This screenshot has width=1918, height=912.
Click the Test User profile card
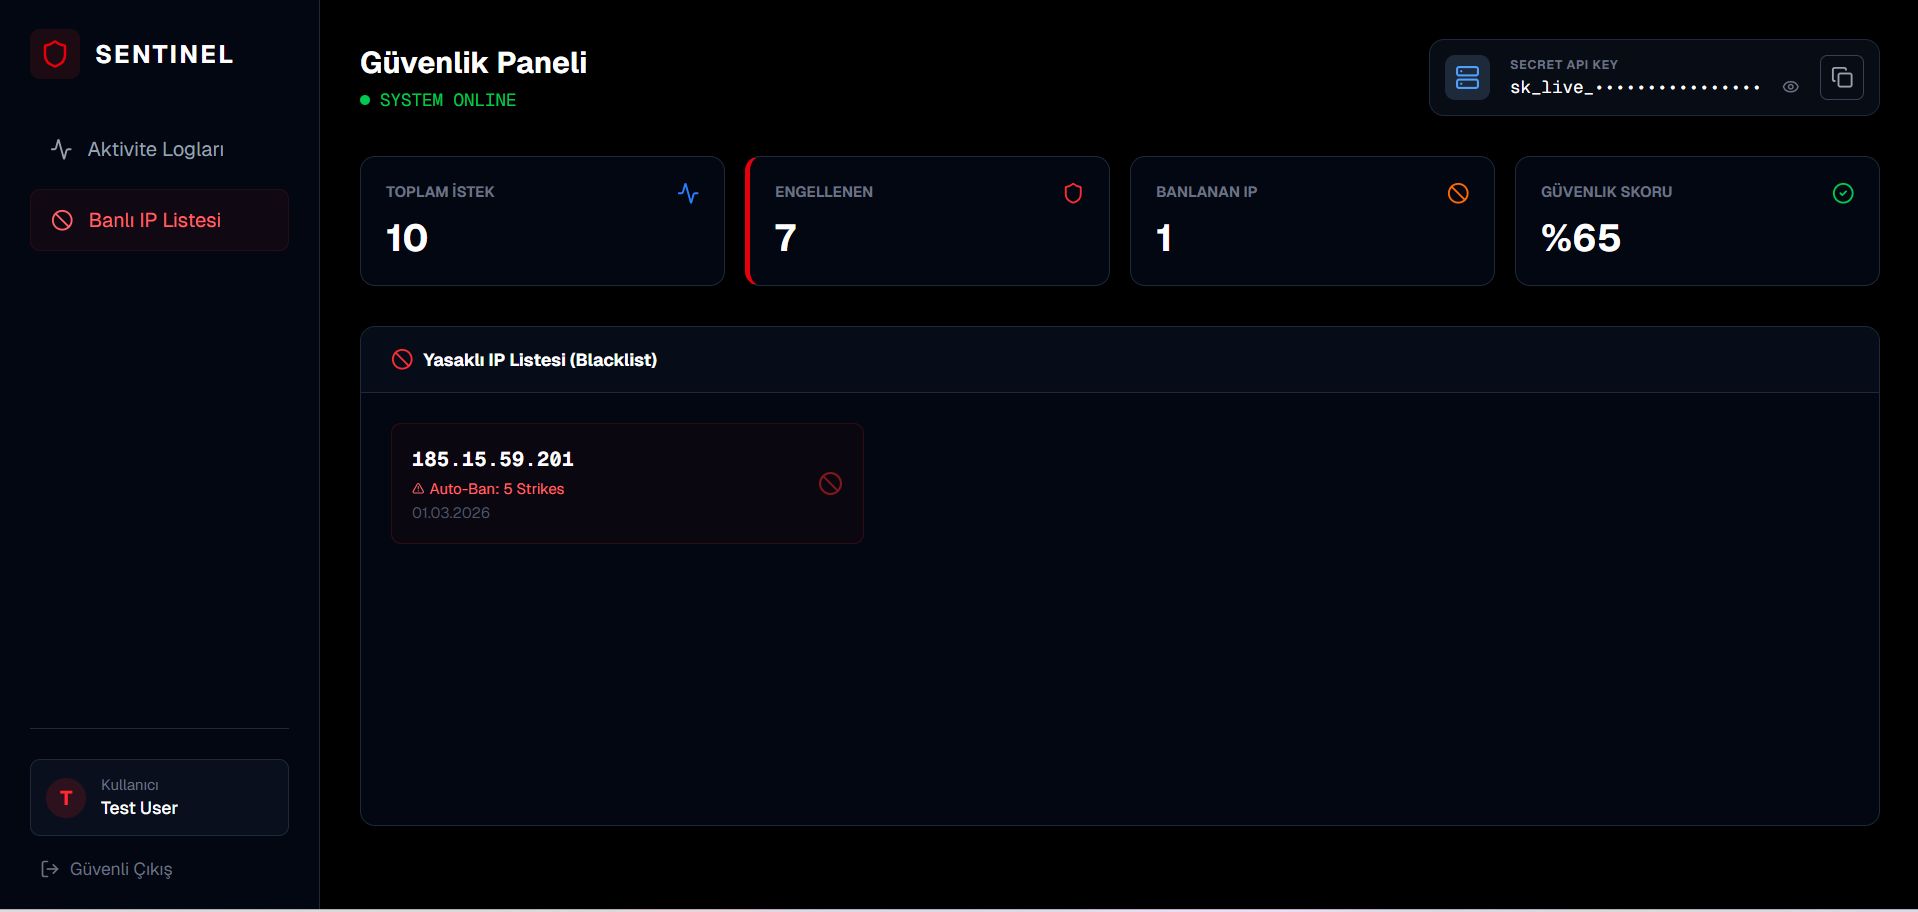click(159, 797)
